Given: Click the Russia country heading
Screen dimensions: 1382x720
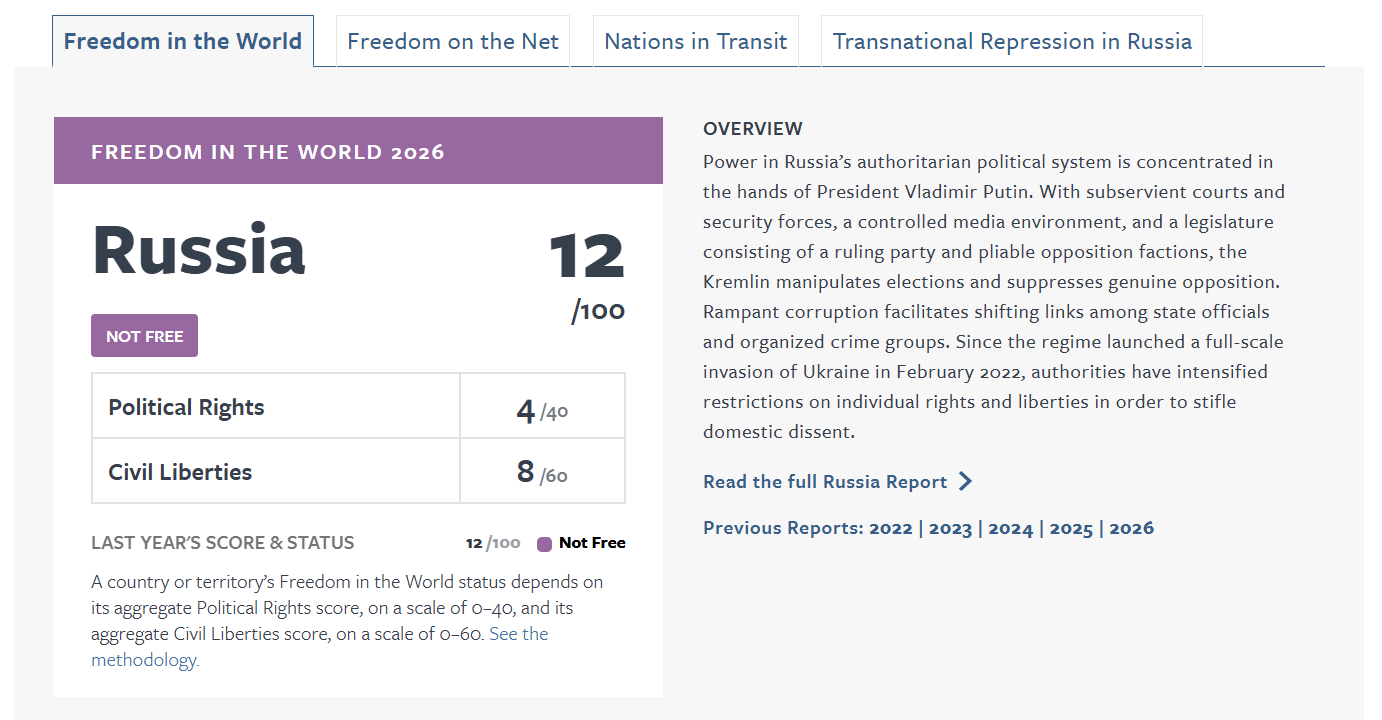Looking at the screenshot, I should [x=199, y=250].
